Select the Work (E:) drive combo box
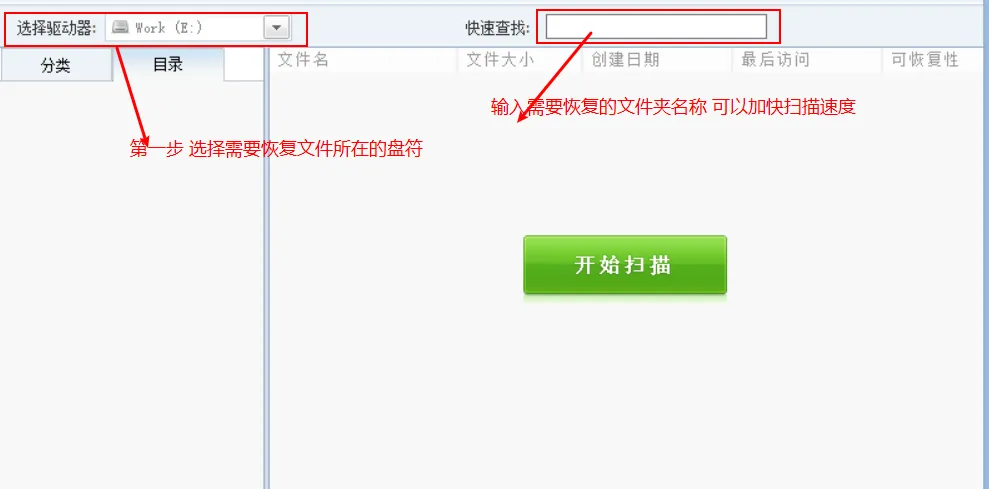The height and width of the screenshot is (489, 989). pyautogui.click(x=197, y=28)
